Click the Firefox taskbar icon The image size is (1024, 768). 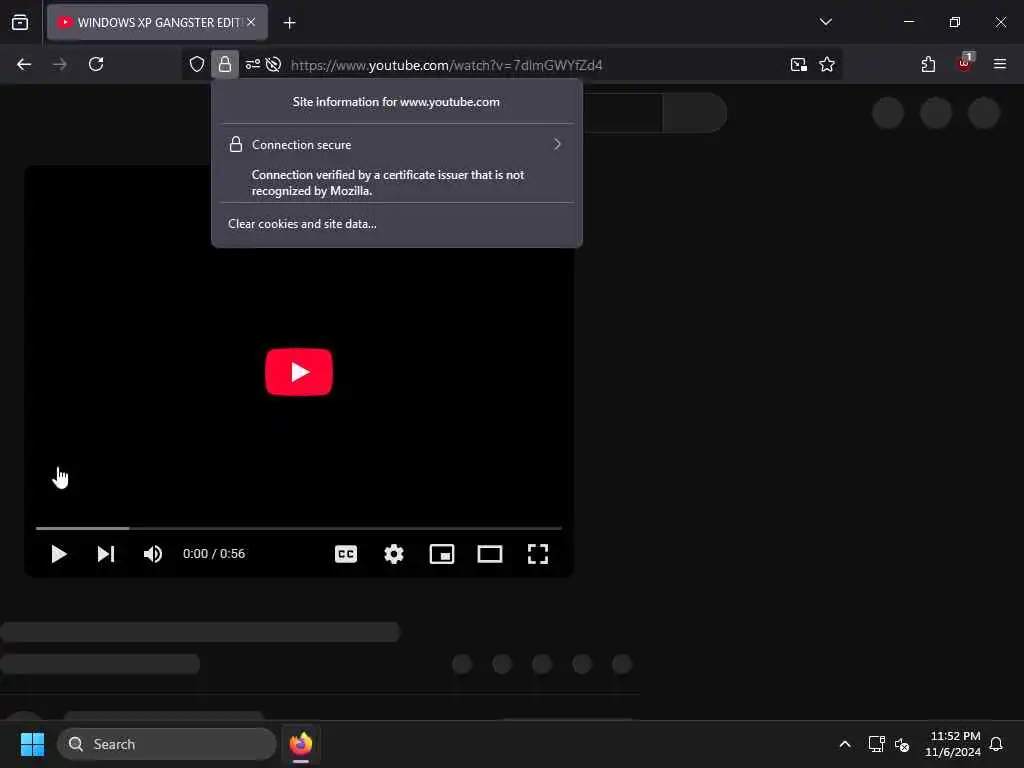coord(300,744)
